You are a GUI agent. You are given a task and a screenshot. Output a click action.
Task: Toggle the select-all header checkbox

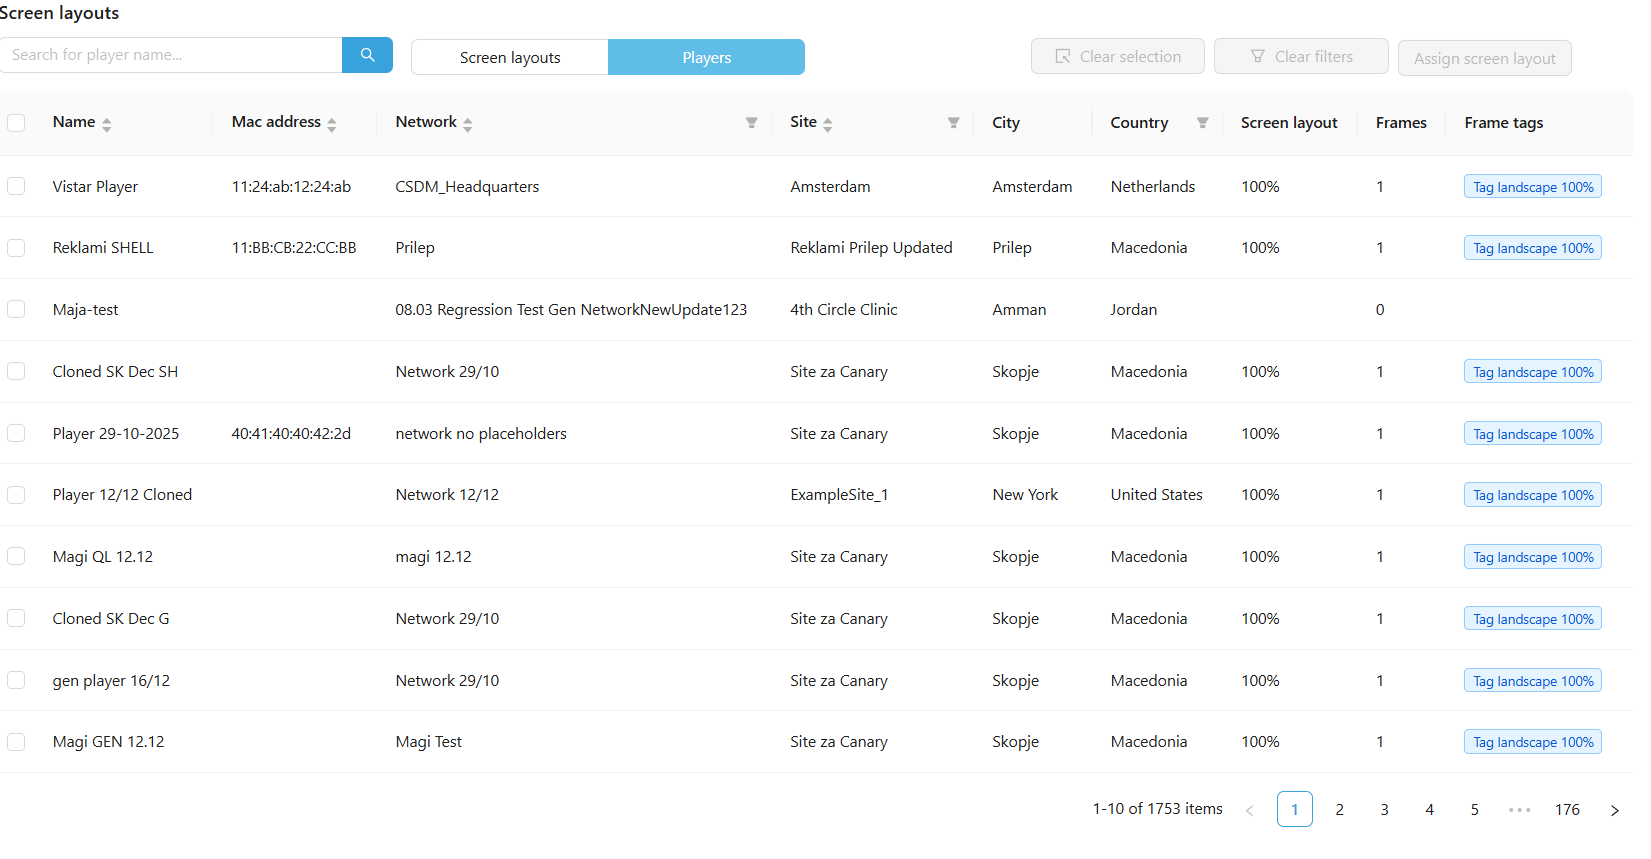pos(16,123)
